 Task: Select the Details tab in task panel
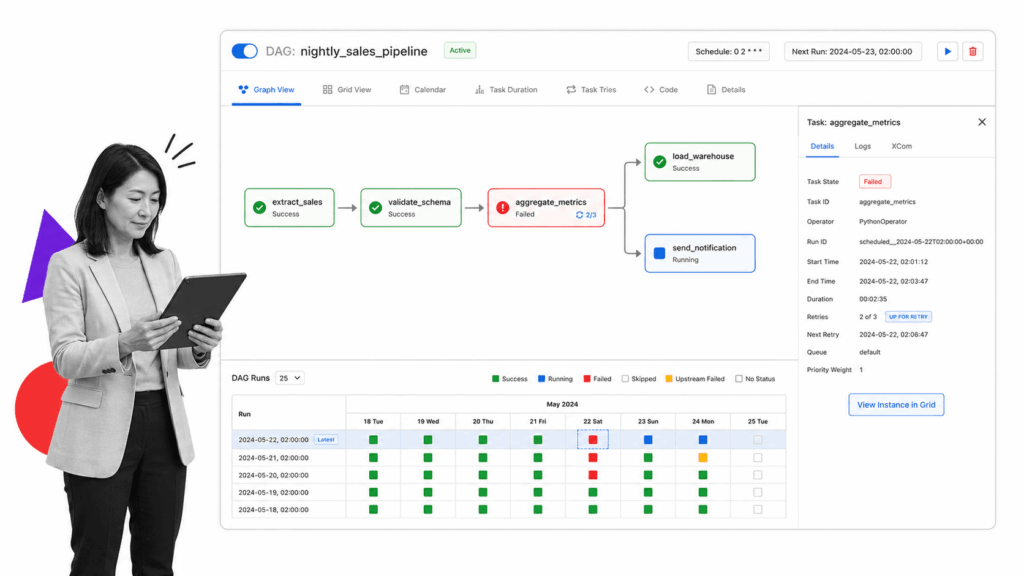822,146
